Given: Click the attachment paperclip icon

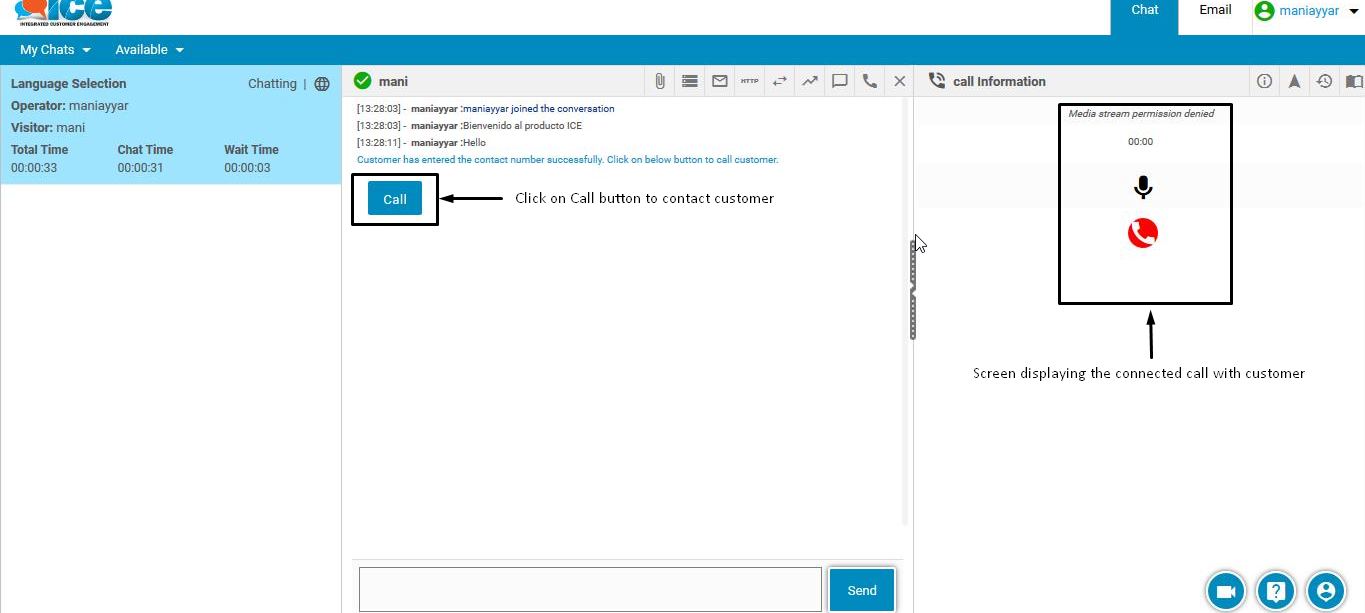Looking at the screenshot, I should click(x=660, y=81).
